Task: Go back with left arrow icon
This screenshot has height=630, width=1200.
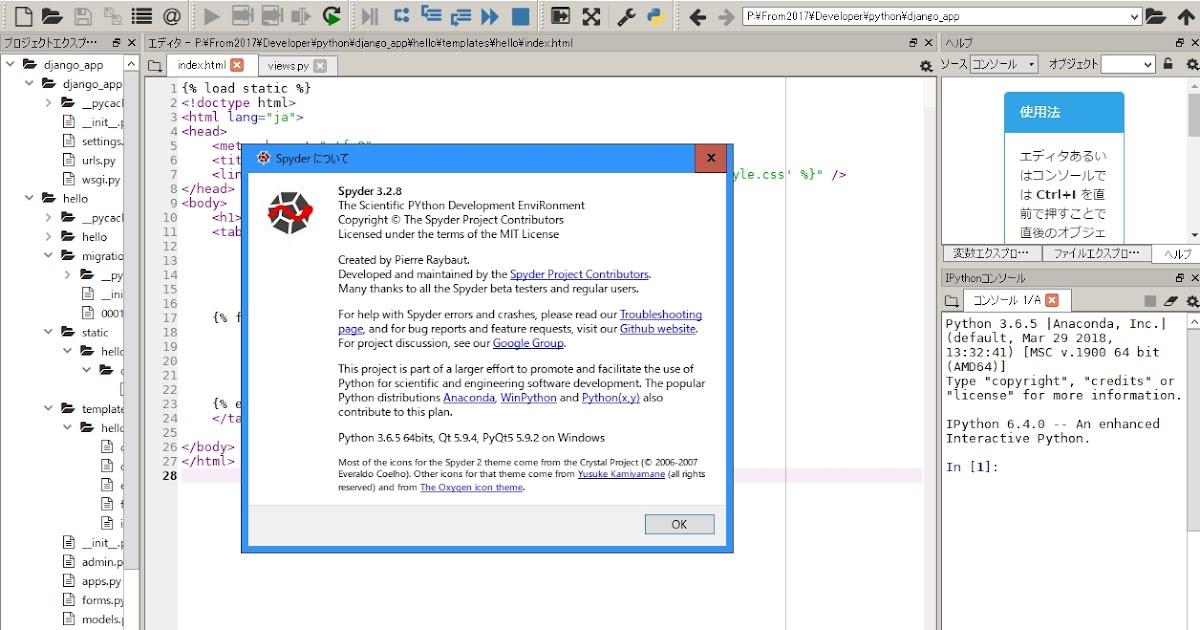Action: [x=698, y=16]
